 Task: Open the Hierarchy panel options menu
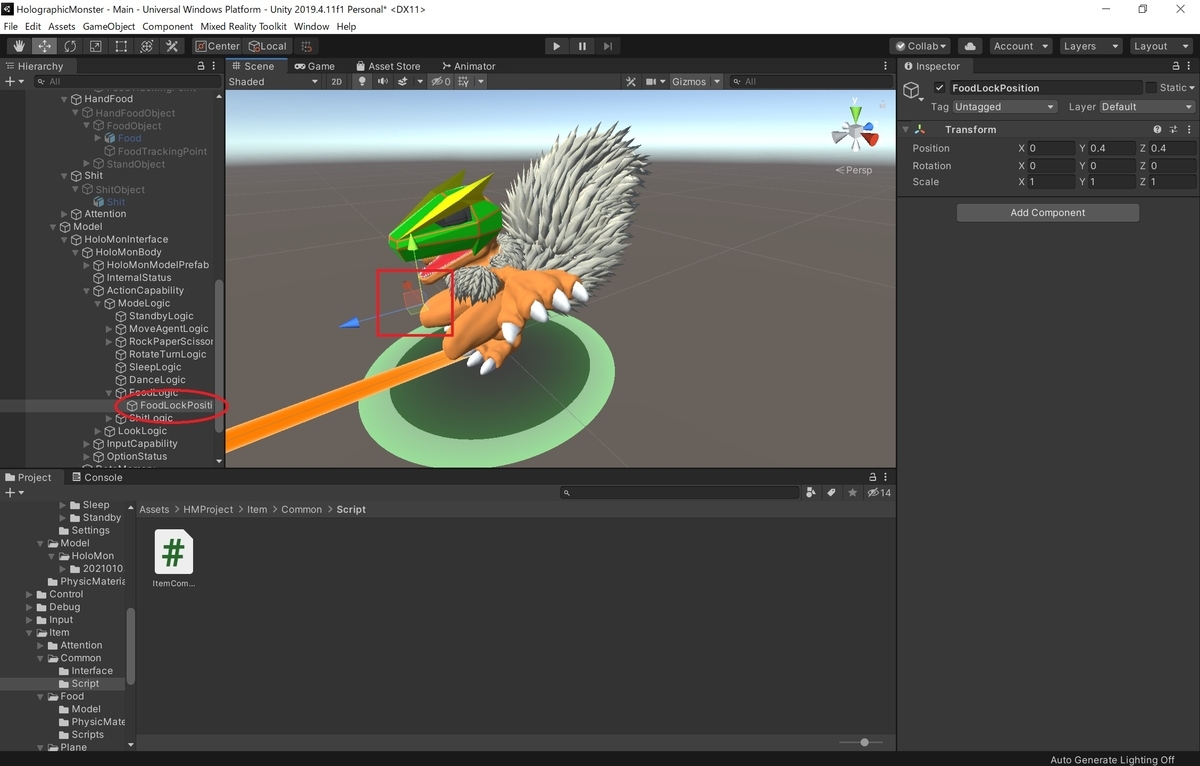[216, 66]
